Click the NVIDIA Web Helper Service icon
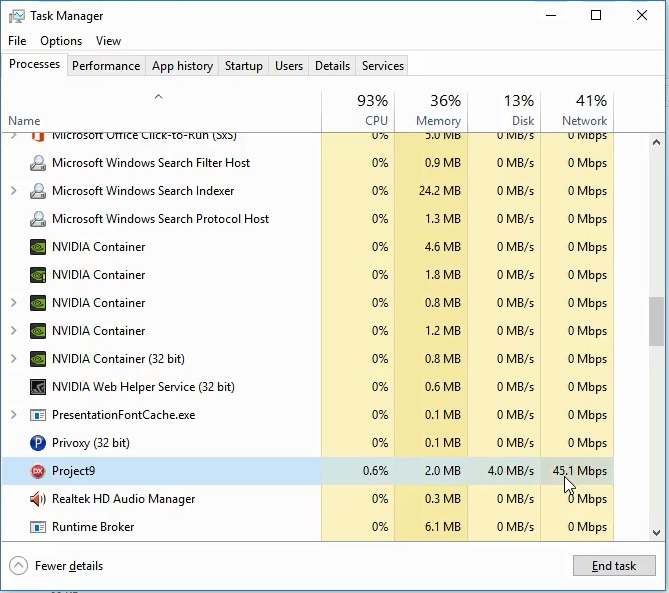669x593 pixels. click(x=38, y=387)
